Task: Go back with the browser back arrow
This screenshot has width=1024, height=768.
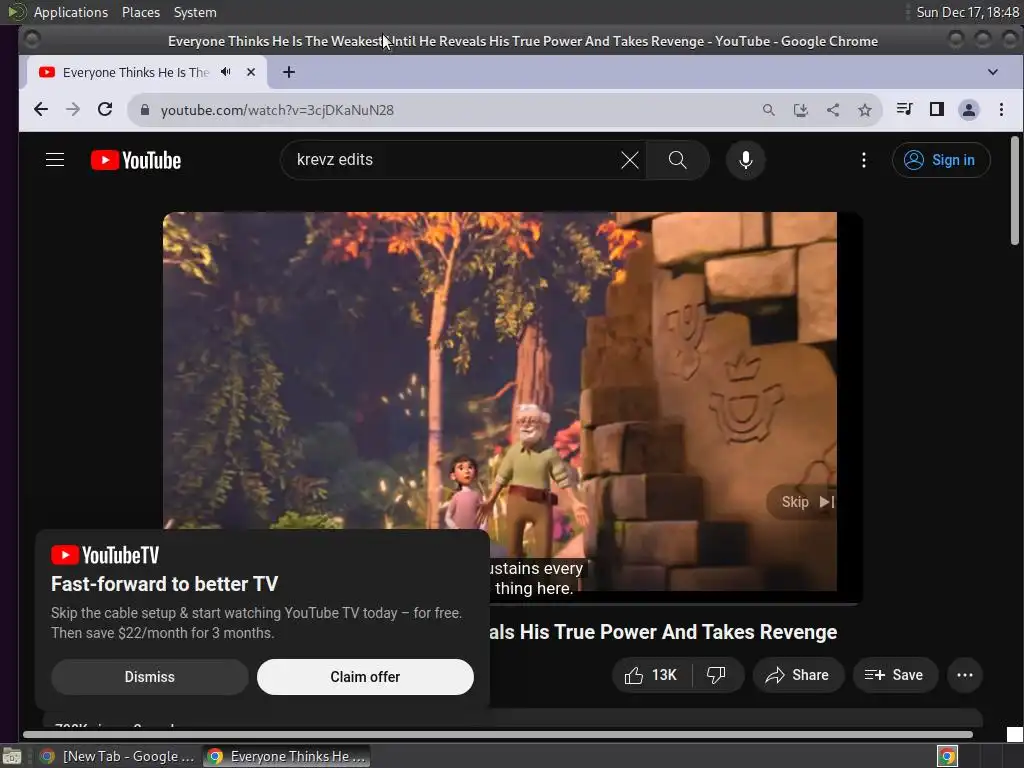Action: point(40,110)
